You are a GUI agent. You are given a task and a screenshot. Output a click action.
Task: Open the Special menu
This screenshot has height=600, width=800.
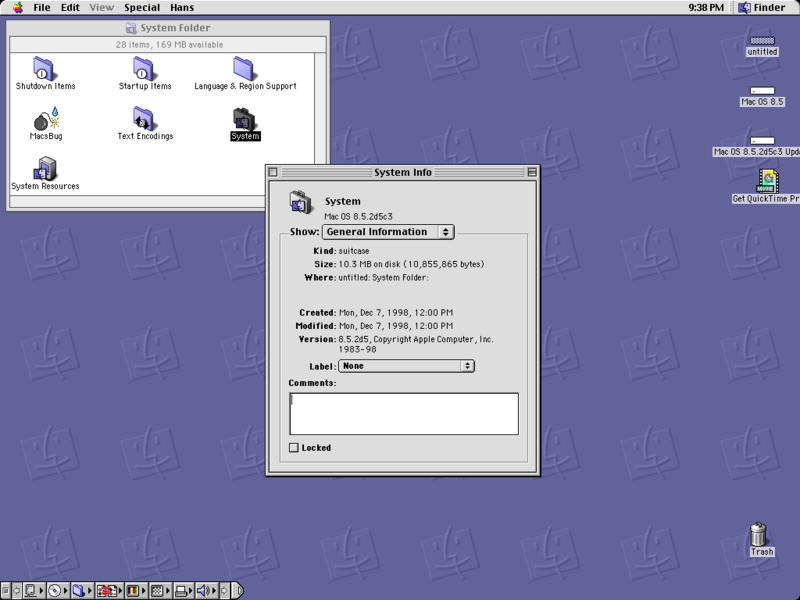pos(141,7)
